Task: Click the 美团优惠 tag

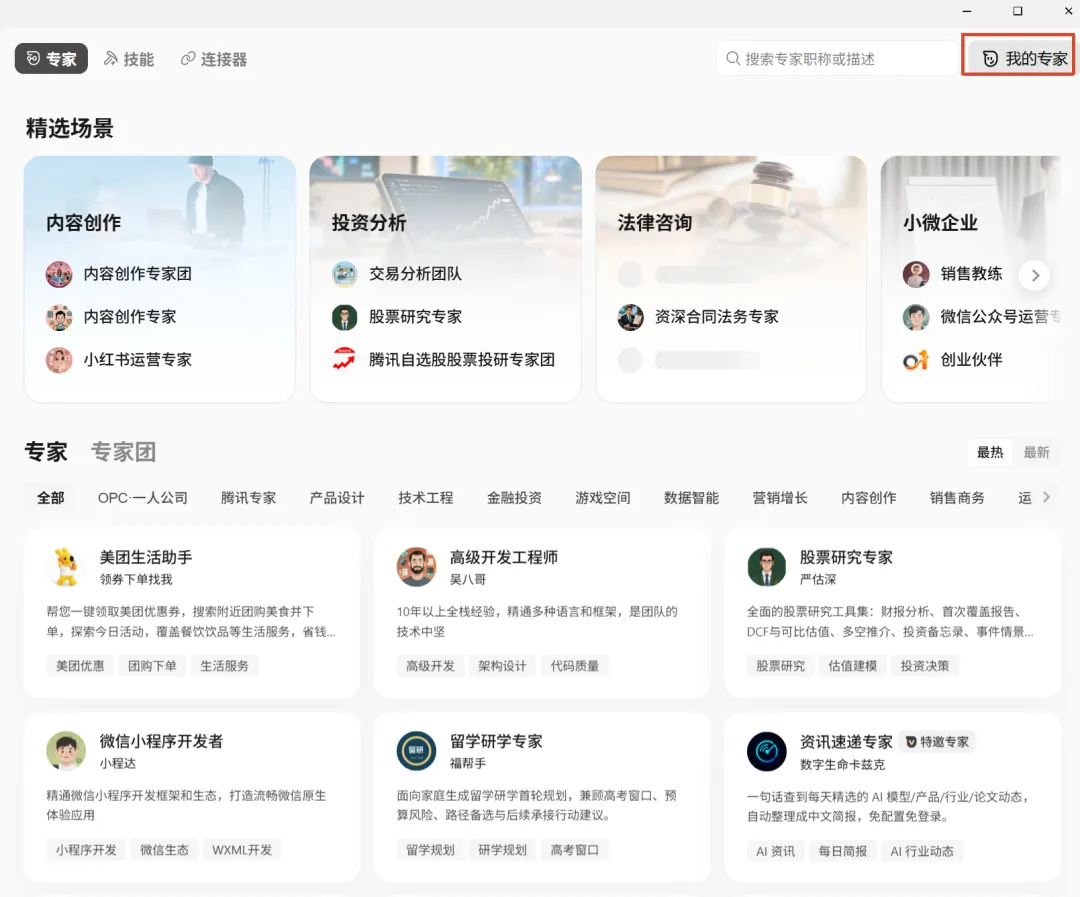Action: 80,666
